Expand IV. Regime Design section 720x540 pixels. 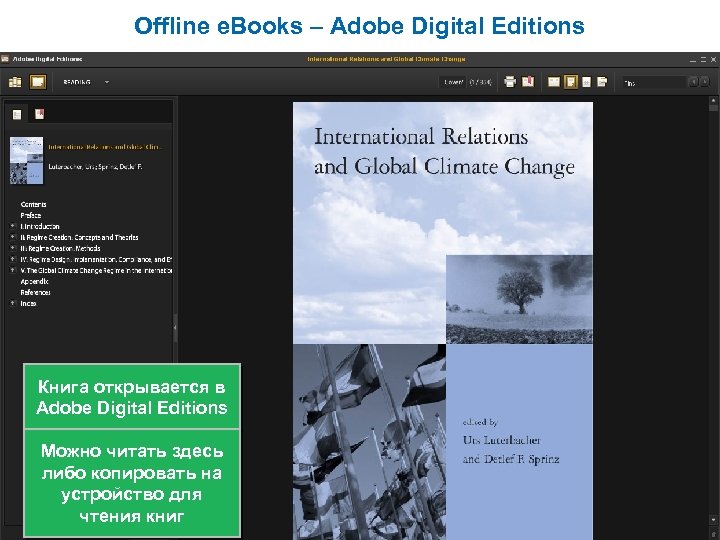13,259
